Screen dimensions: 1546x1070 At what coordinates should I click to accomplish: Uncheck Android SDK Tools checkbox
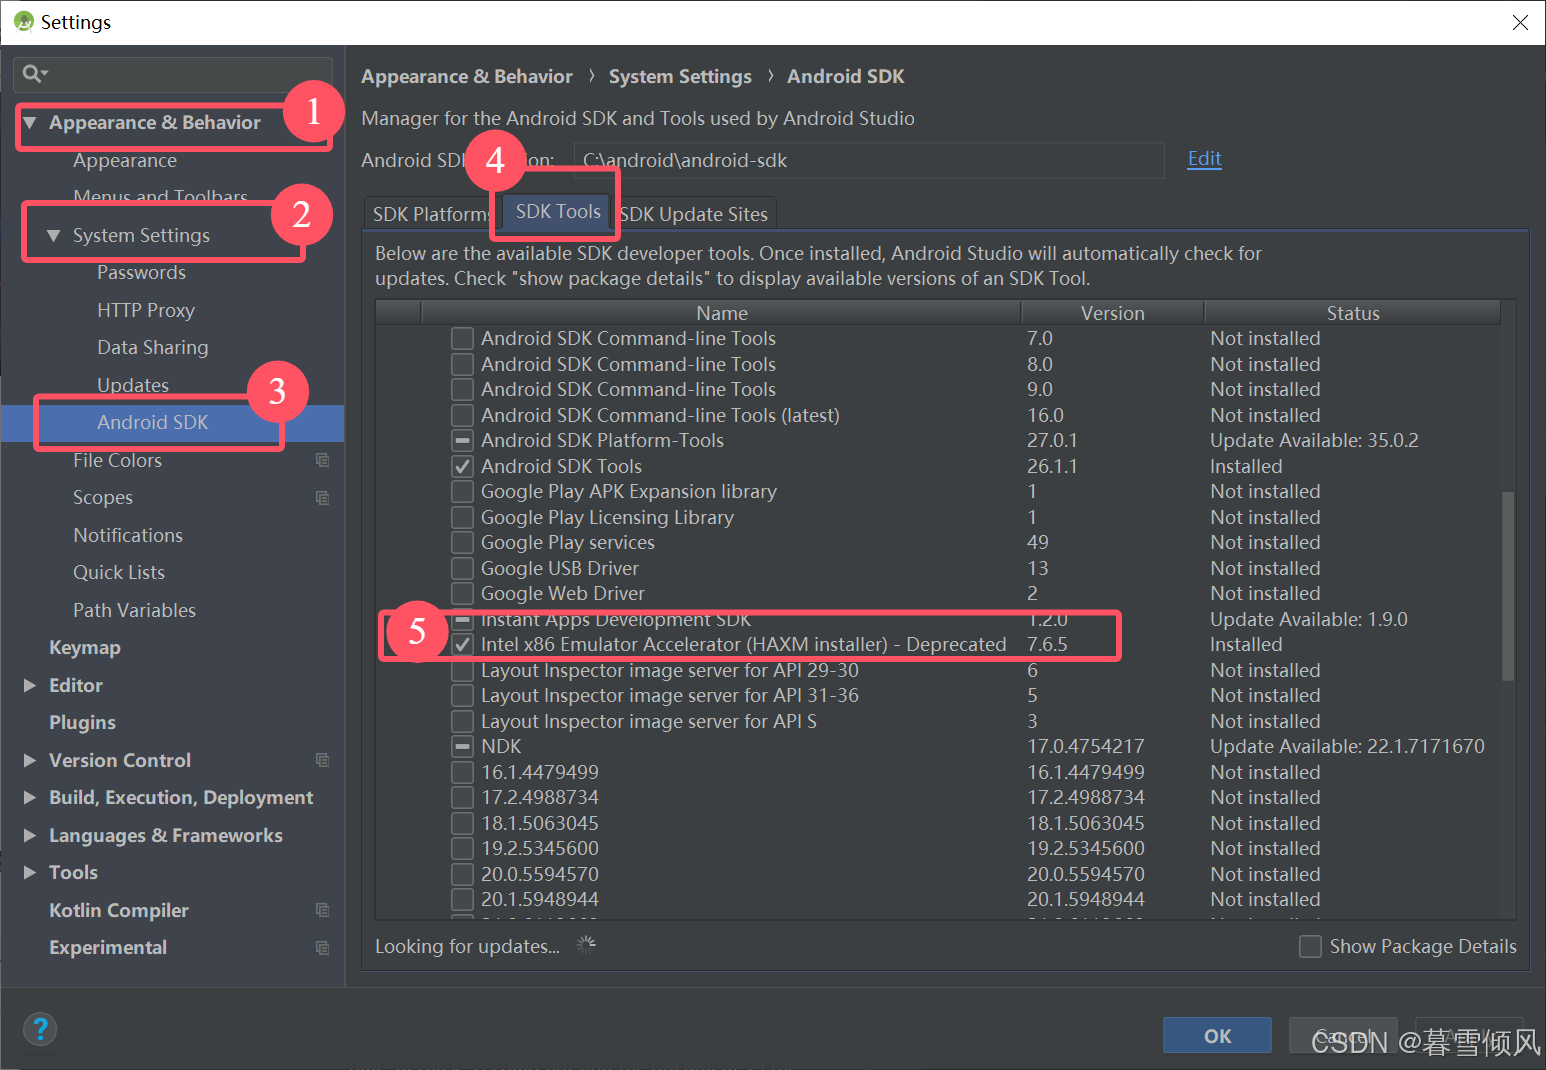(462, 466)
